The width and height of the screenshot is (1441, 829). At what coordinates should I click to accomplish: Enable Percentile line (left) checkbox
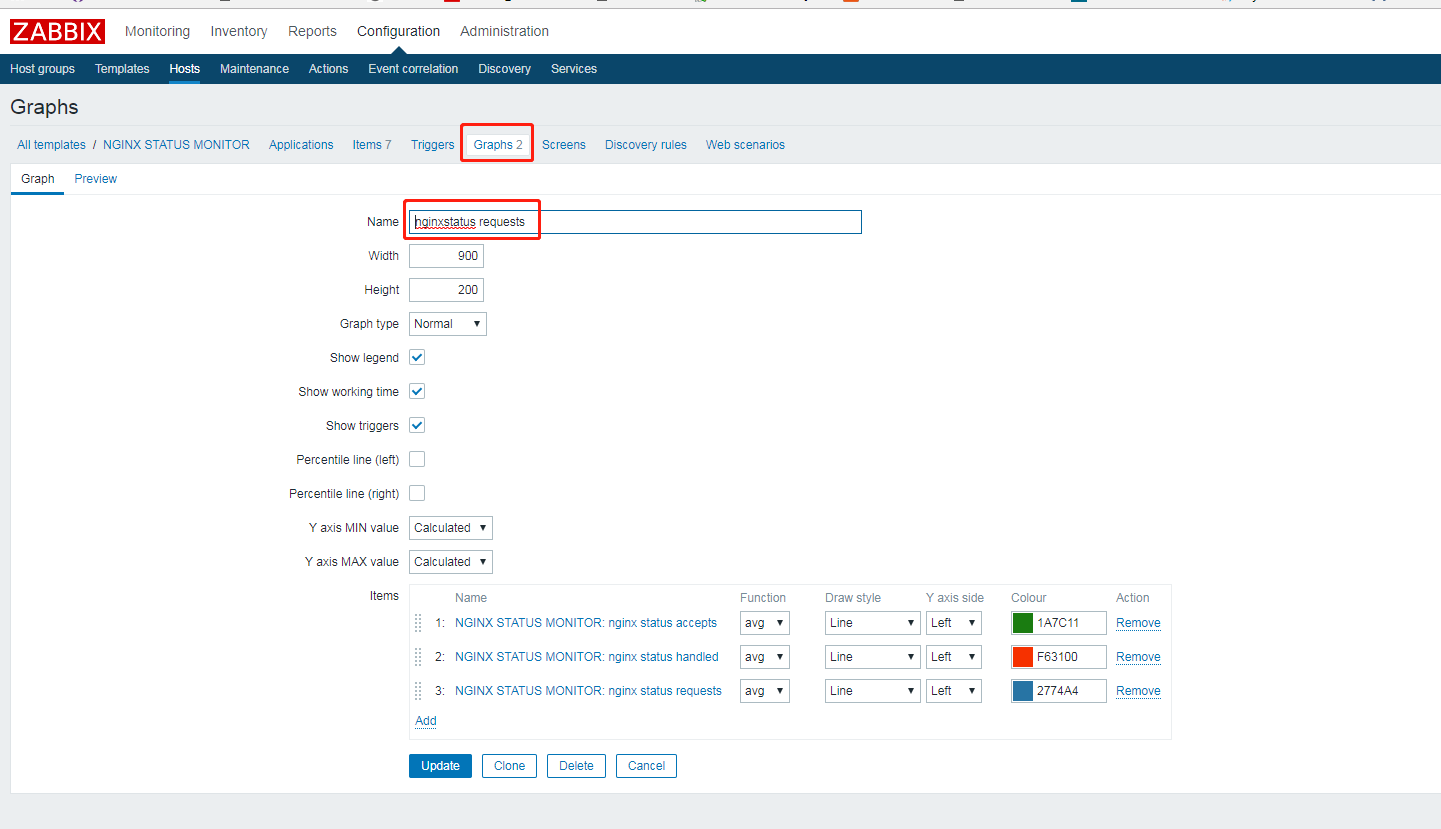pyautogui.click(x=417, y=459)
